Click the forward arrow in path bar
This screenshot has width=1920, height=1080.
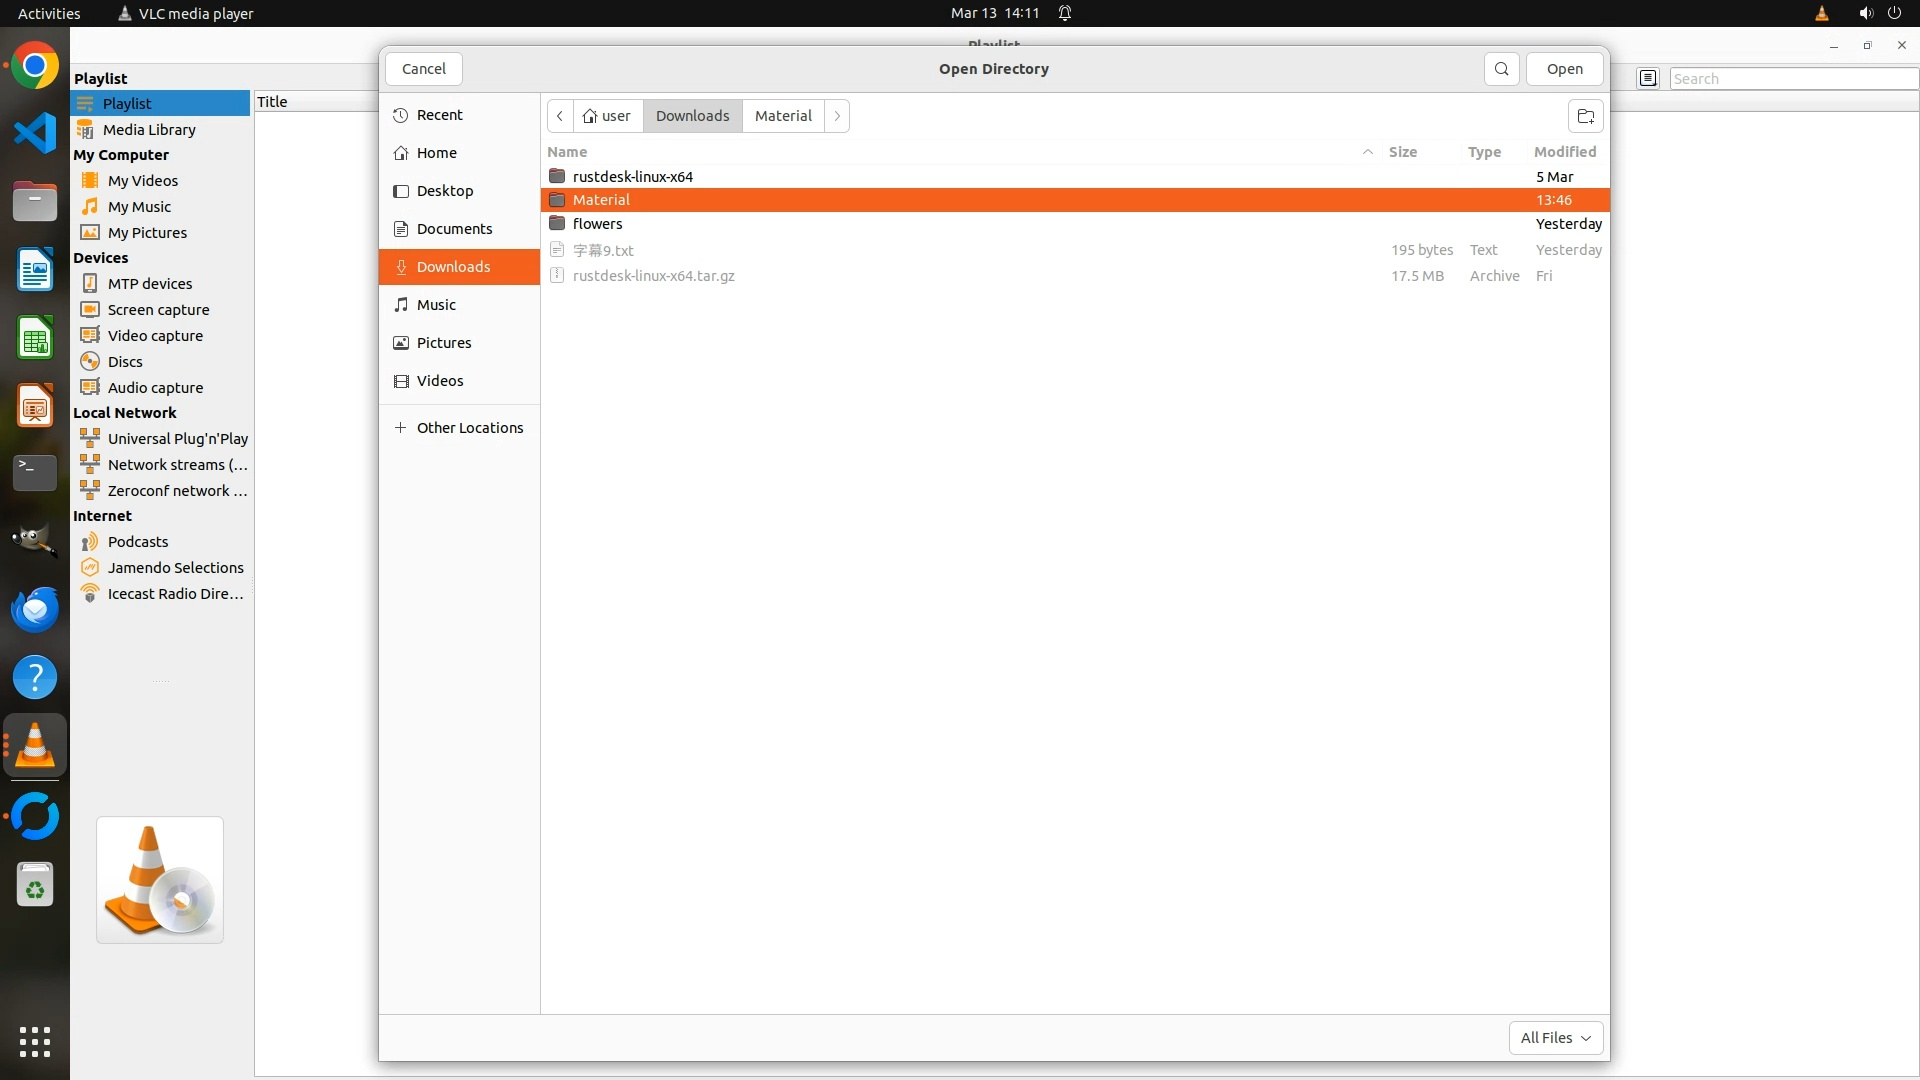click(x=837, y=116)
